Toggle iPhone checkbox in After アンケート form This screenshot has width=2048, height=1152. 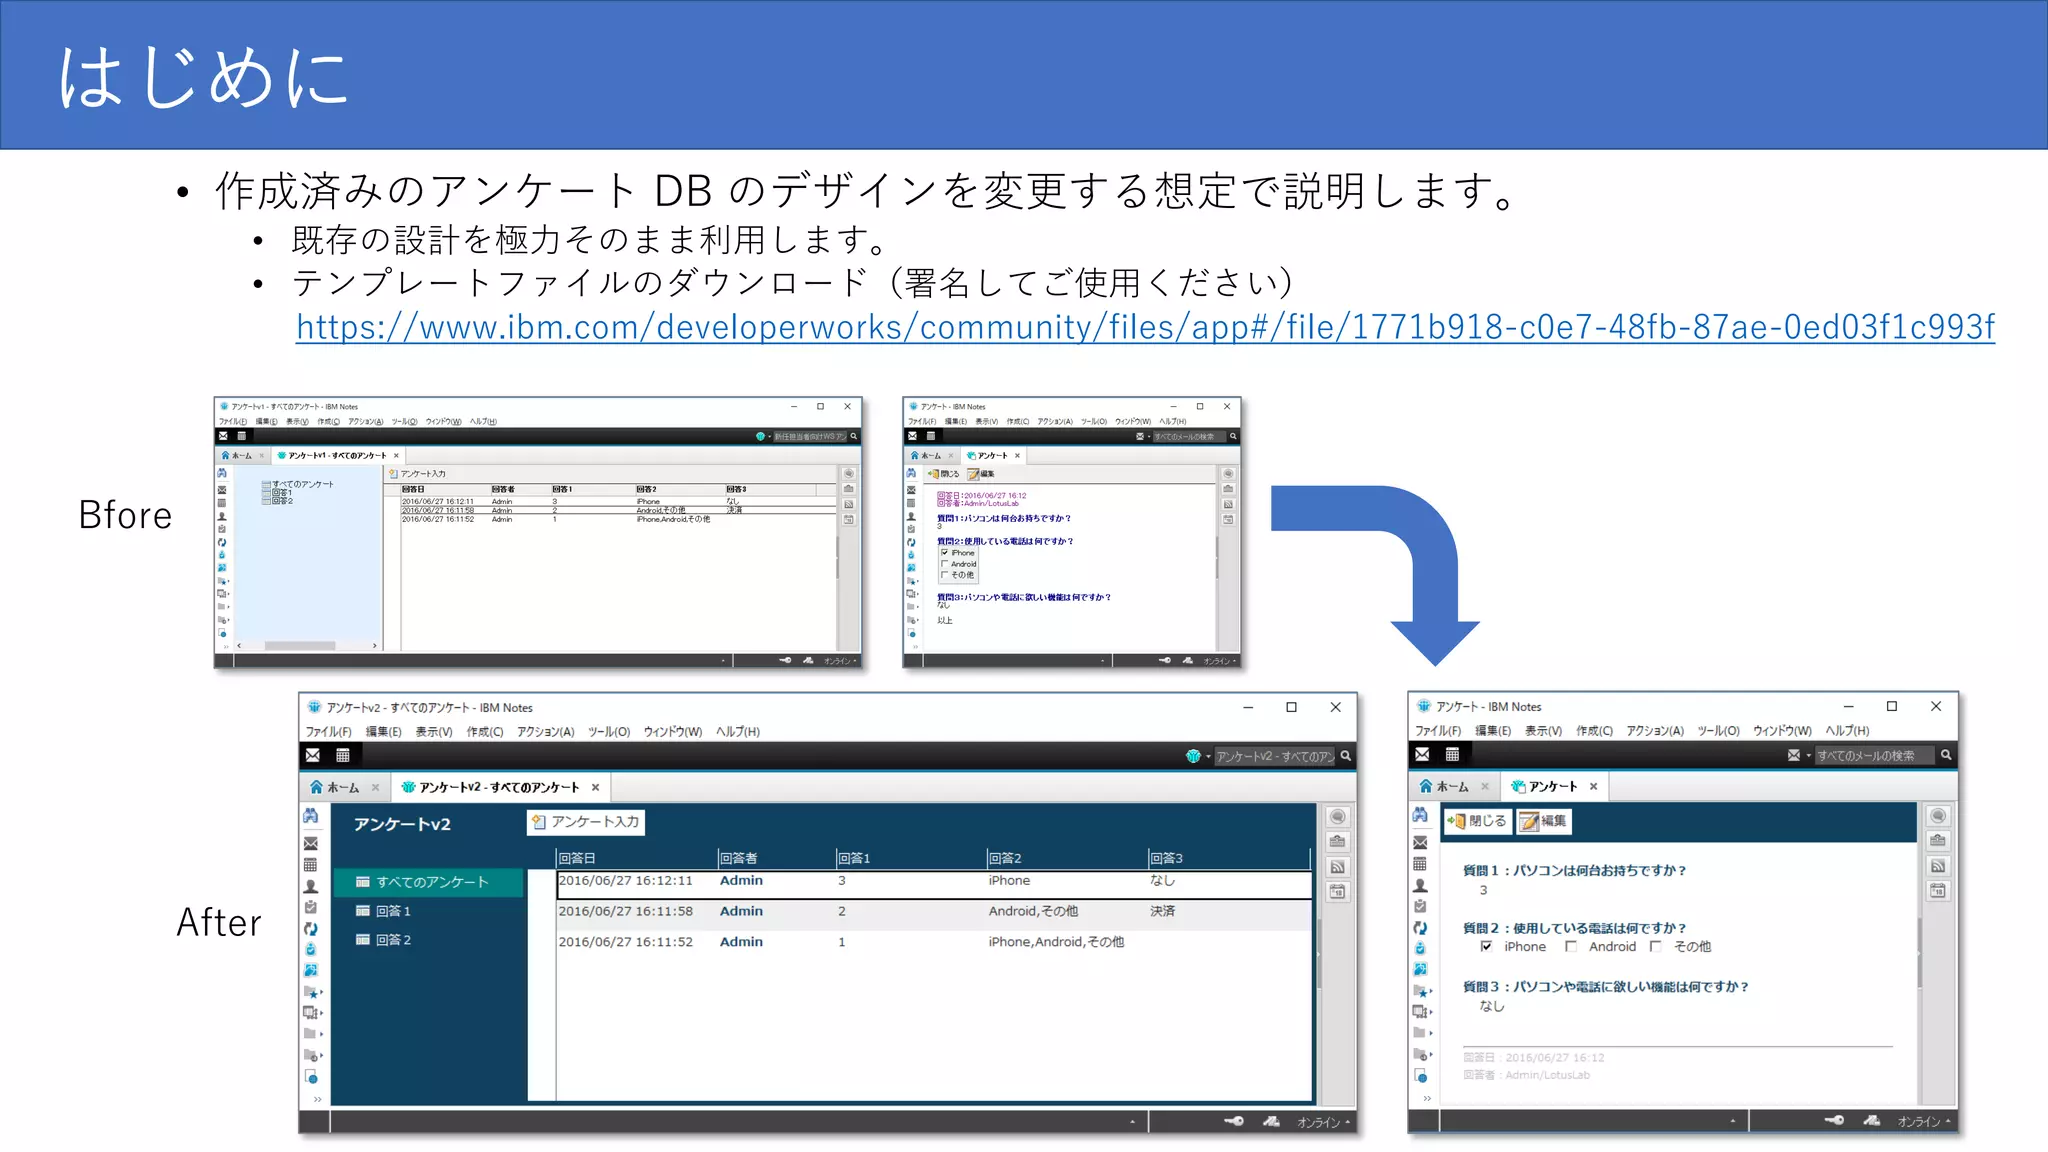[1487, 946]
